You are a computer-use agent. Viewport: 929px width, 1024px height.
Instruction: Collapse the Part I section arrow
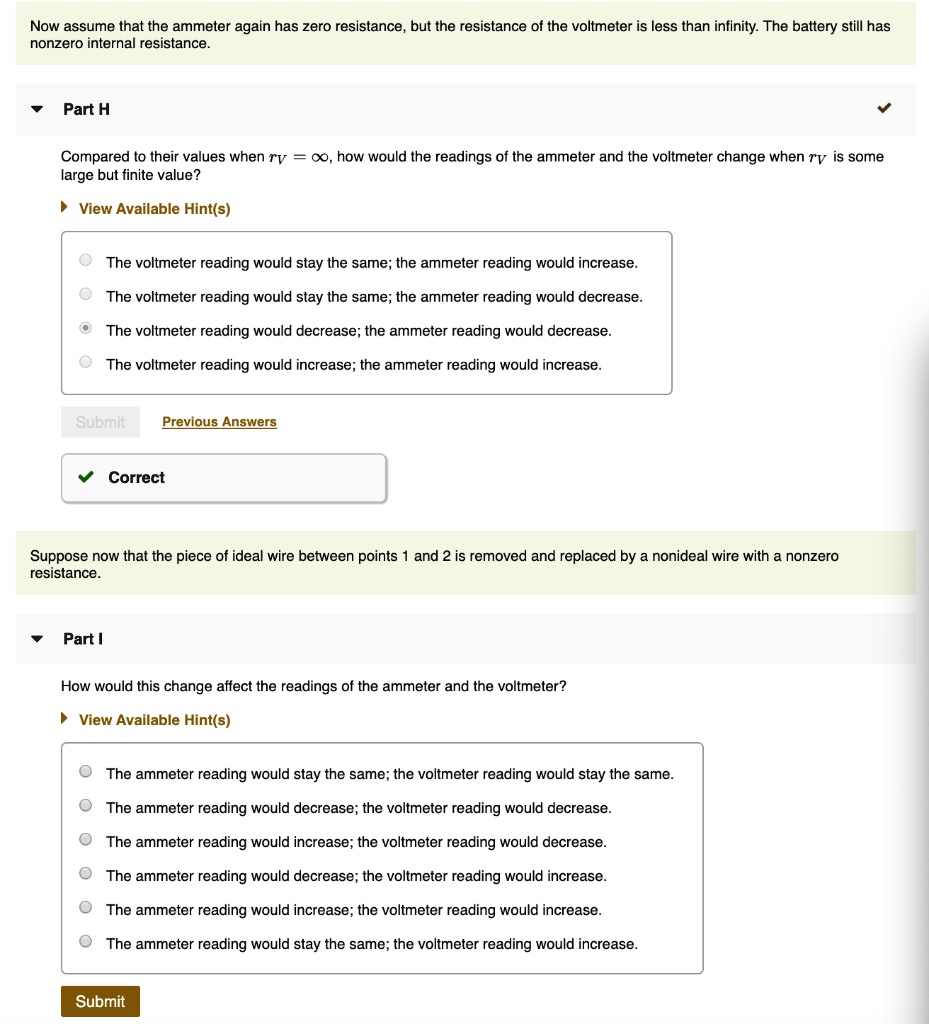pos(37,639)
